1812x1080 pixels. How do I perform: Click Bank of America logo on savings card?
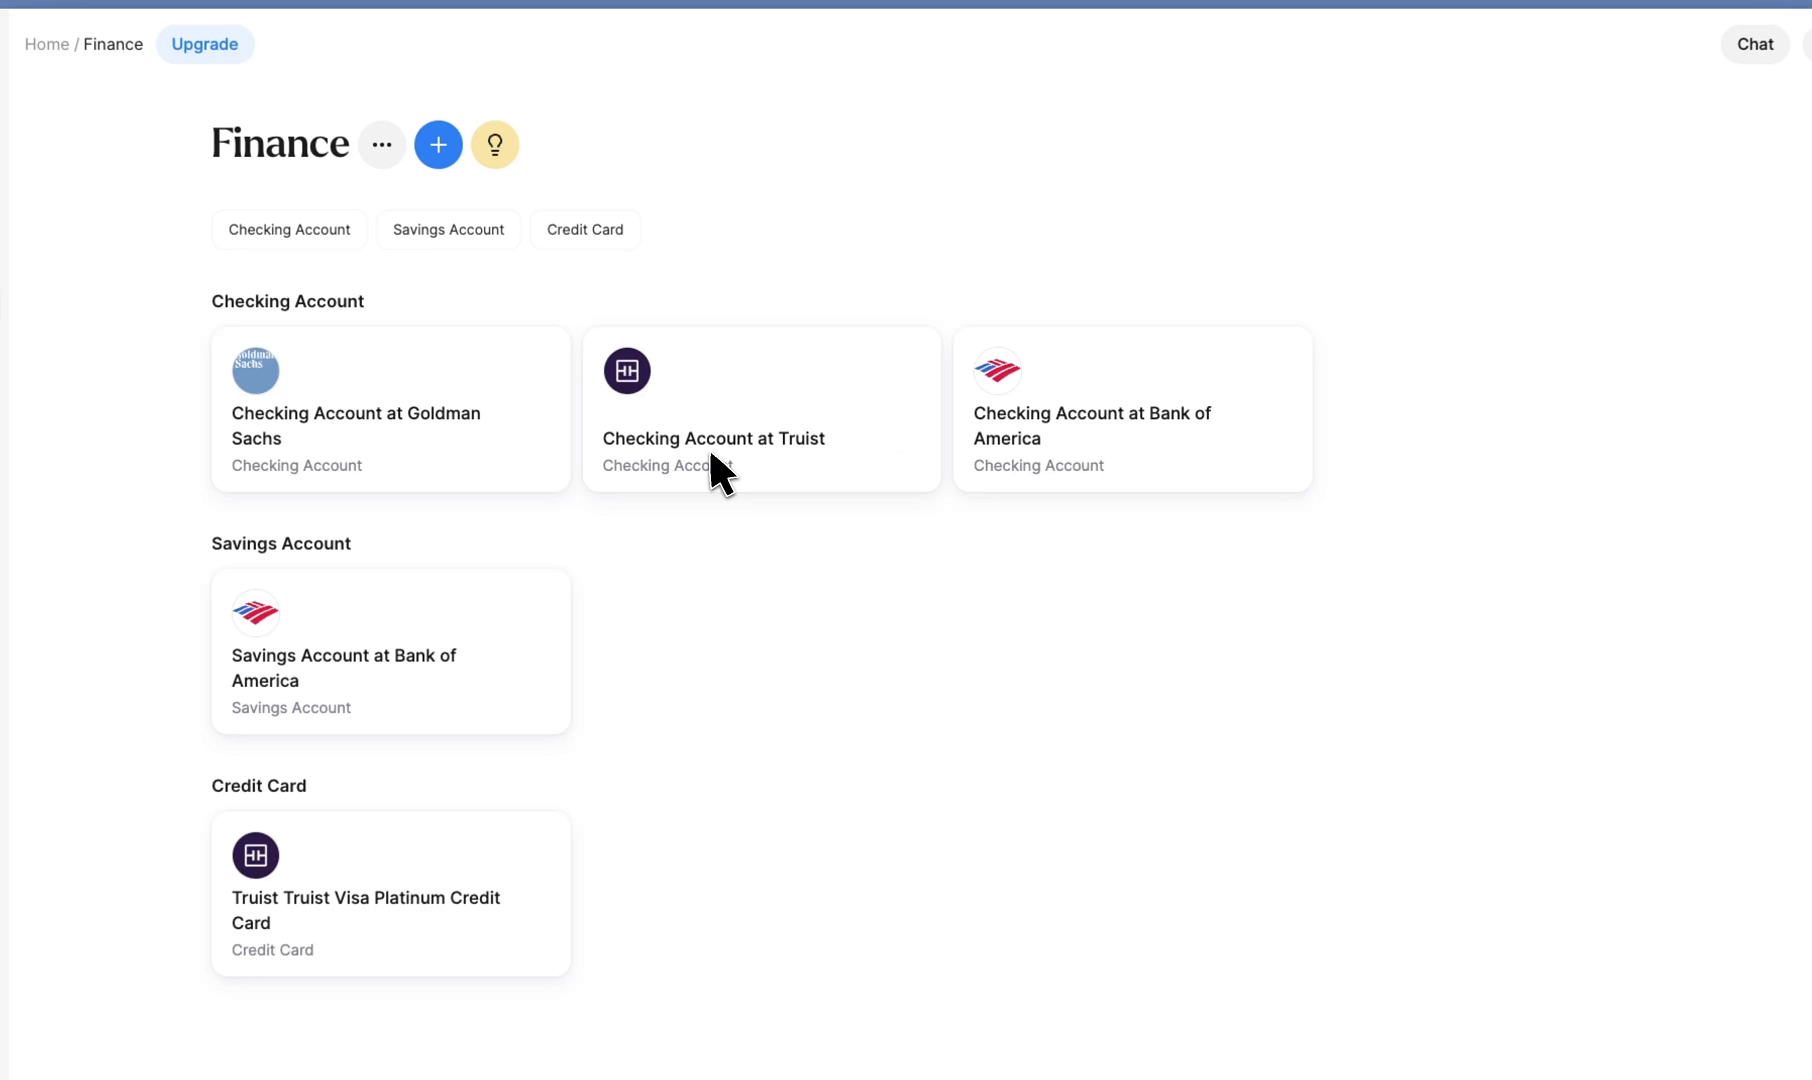[x=256, y=613]
